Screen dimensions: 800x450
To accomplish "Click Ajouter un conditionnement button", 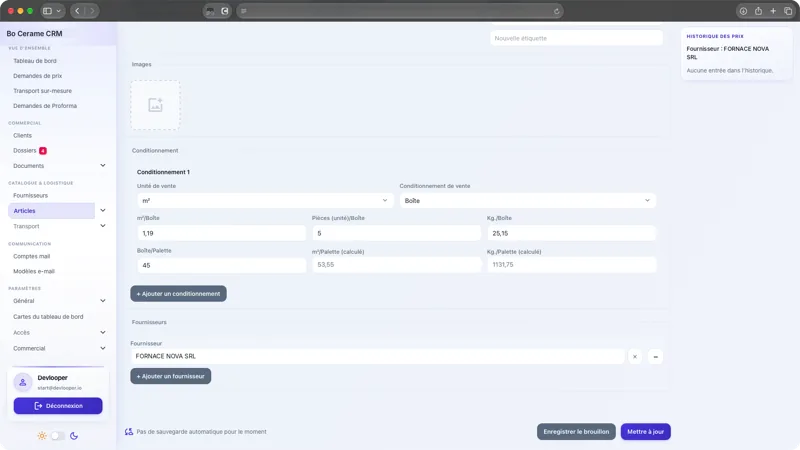I will coord(179,294).
